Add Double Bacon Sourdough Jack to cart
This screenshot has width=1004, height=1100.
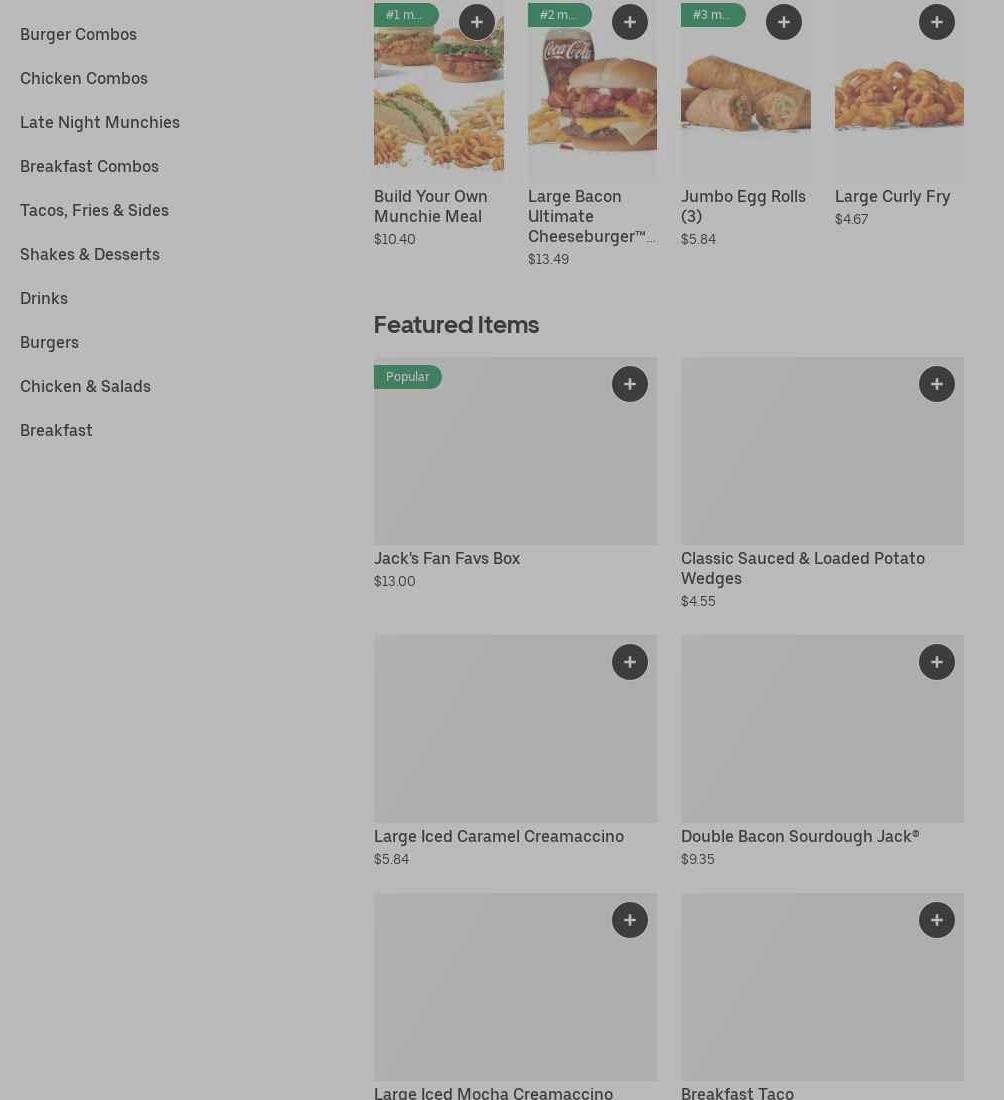936,662
